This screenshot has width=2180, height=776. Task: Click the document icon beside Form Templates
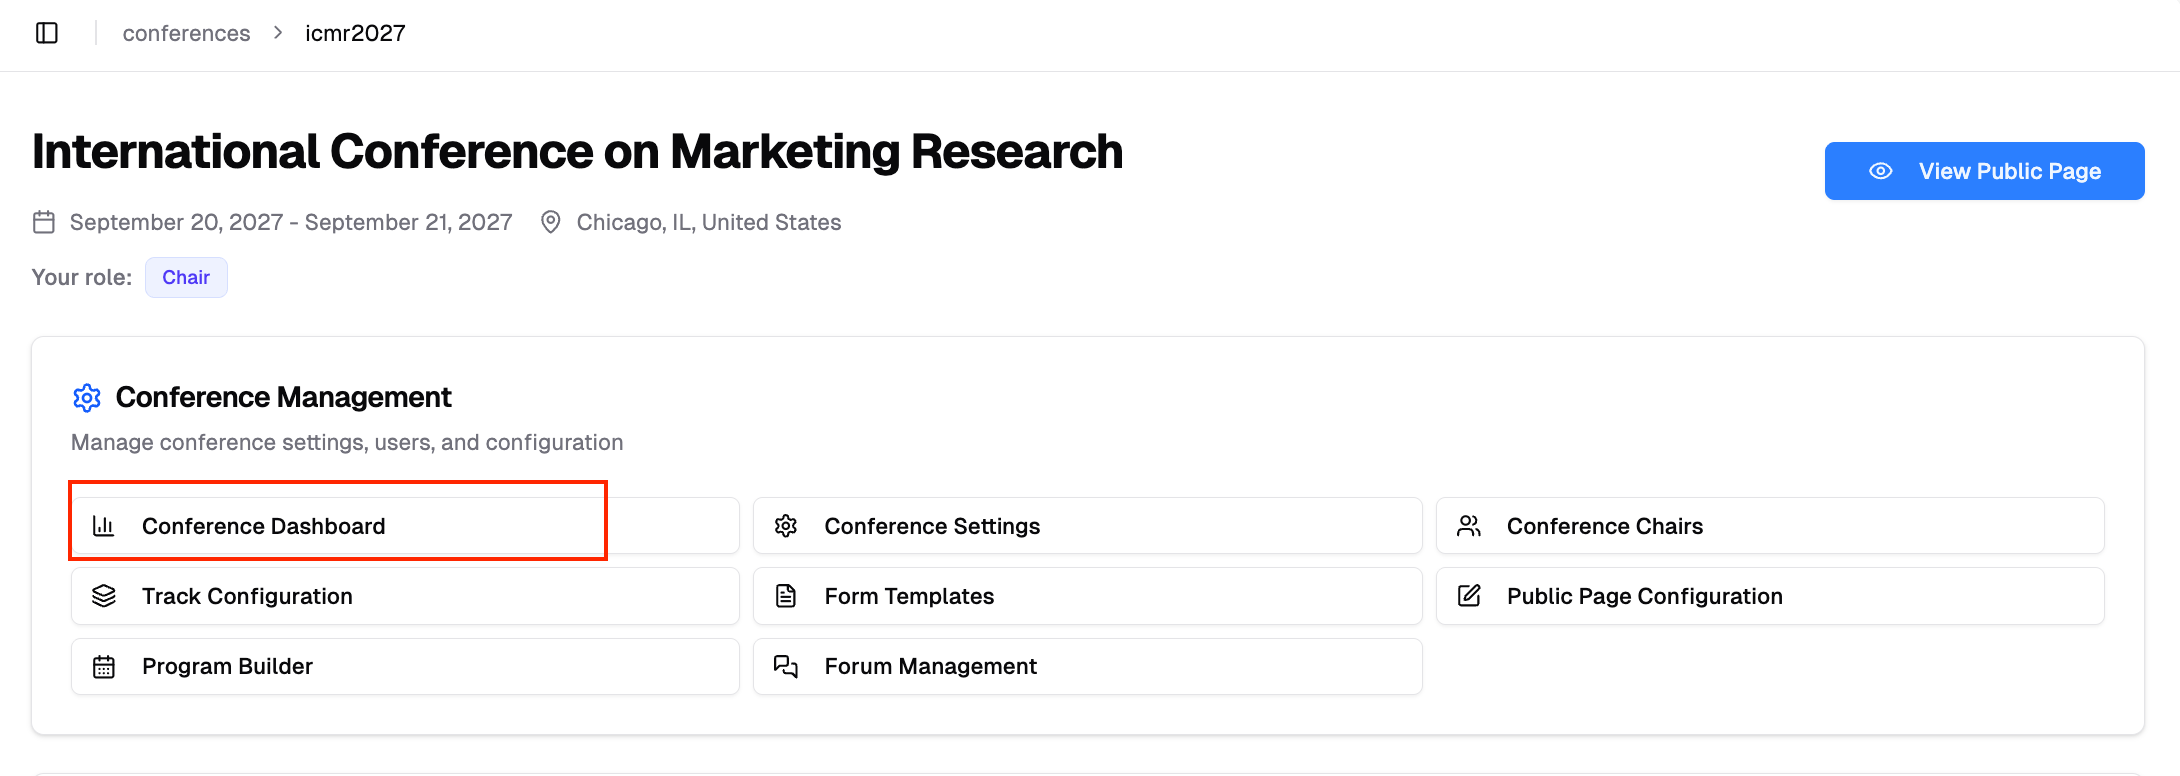tap(786, 596)
